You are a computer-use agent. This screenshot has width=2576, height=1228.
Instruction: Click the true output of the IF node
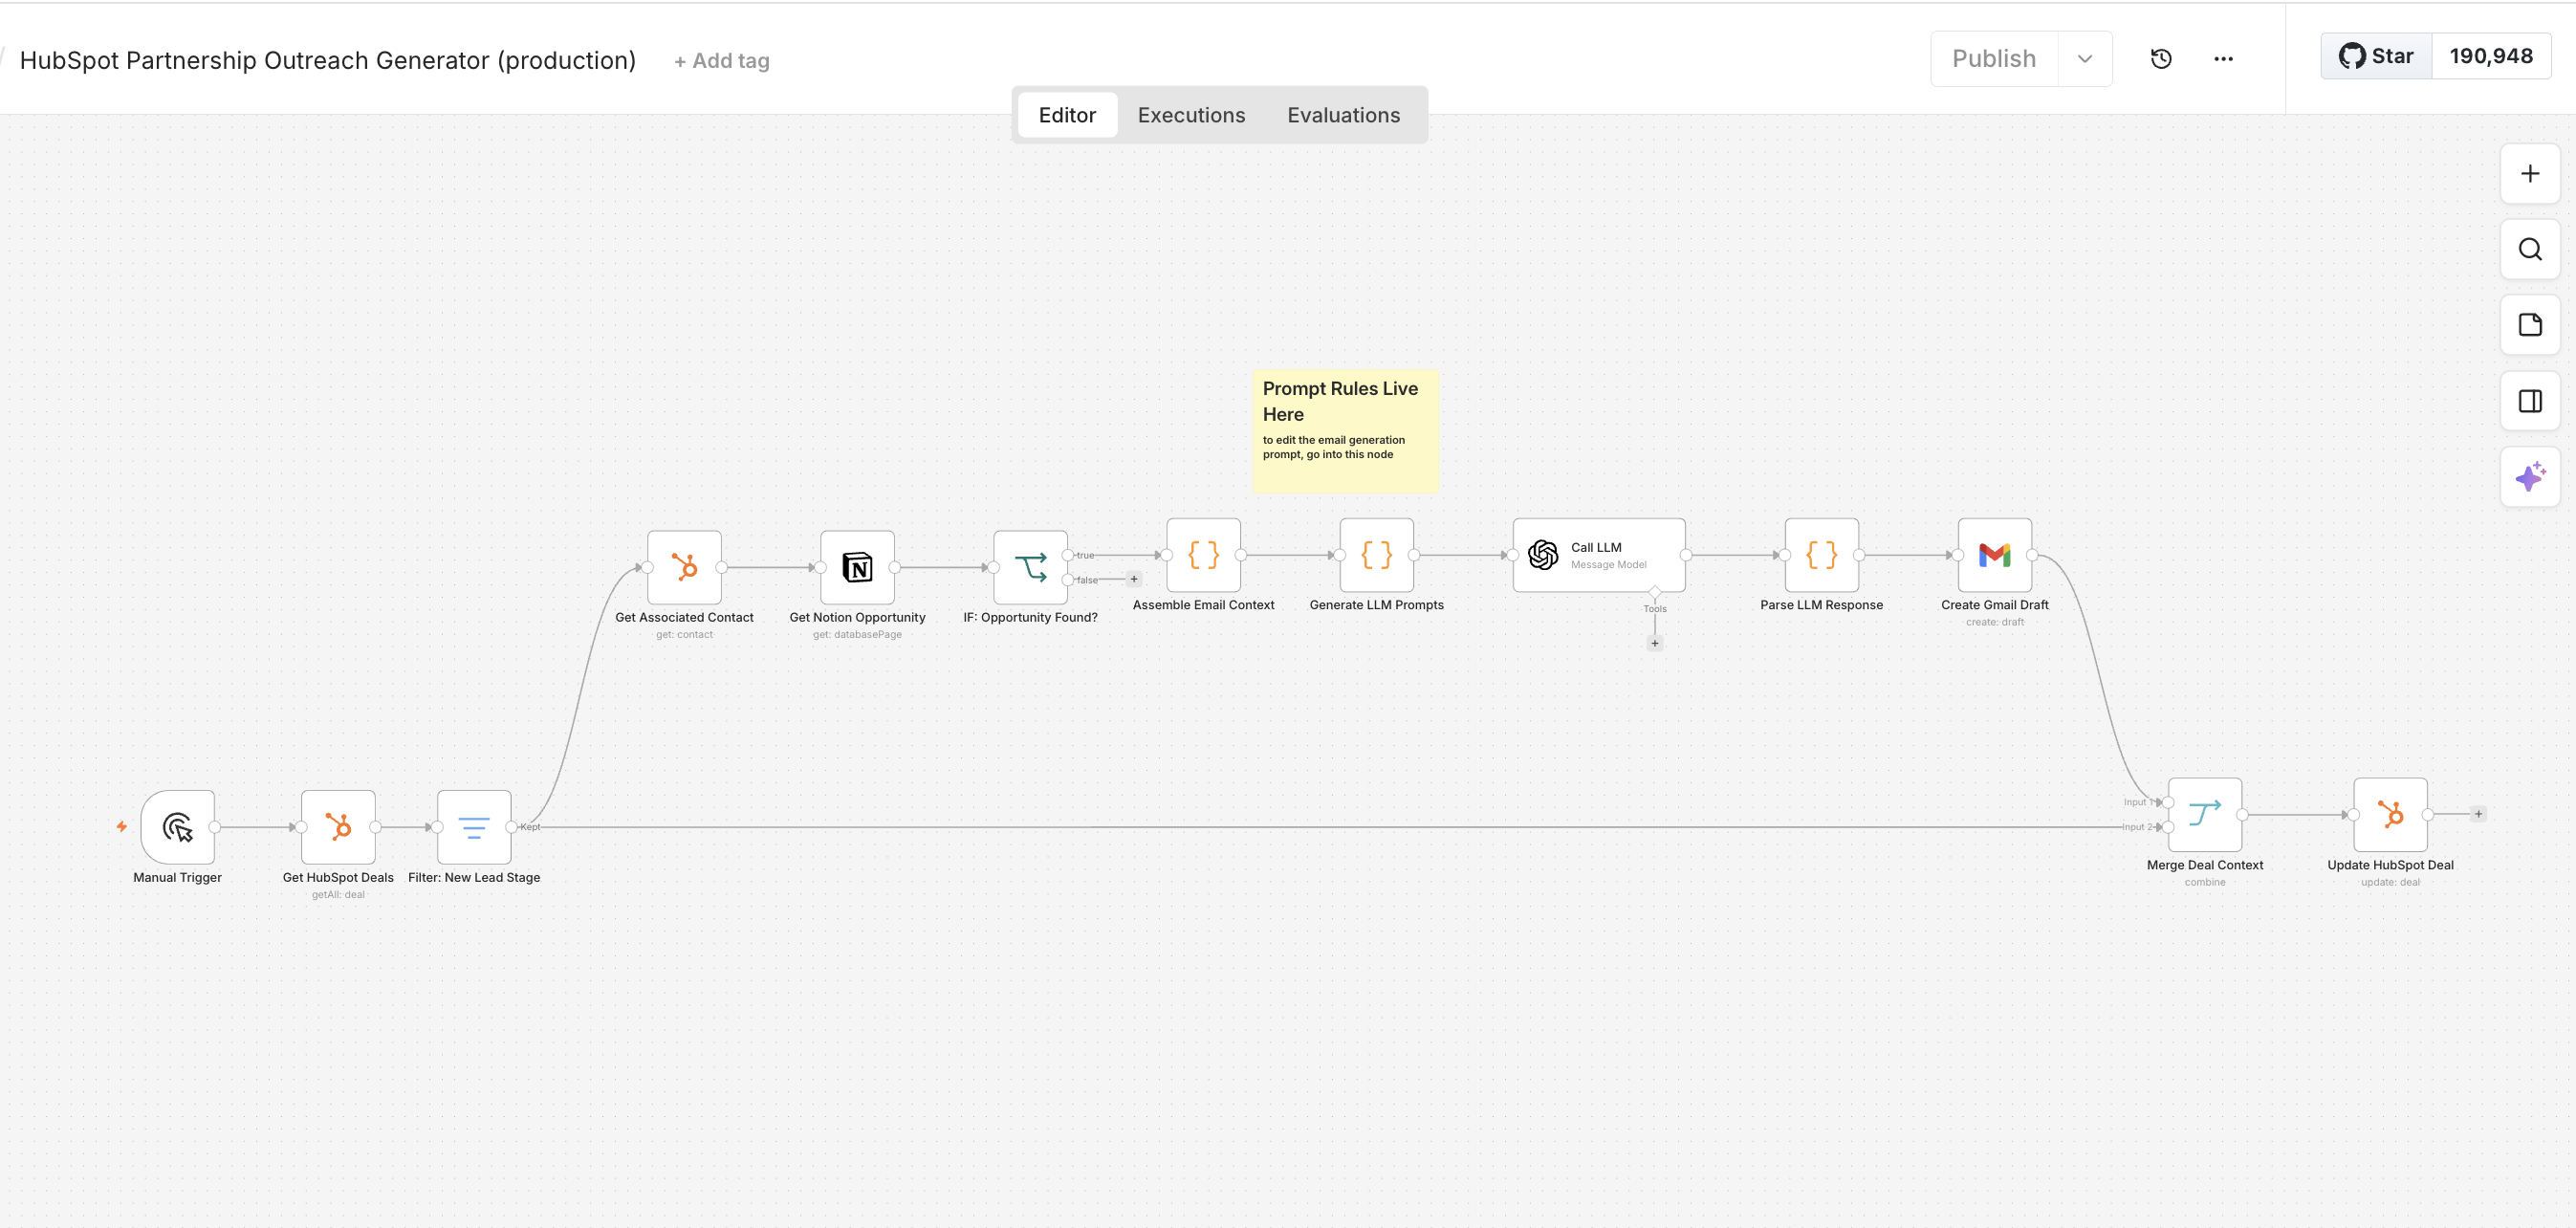tap(1068, 555)
